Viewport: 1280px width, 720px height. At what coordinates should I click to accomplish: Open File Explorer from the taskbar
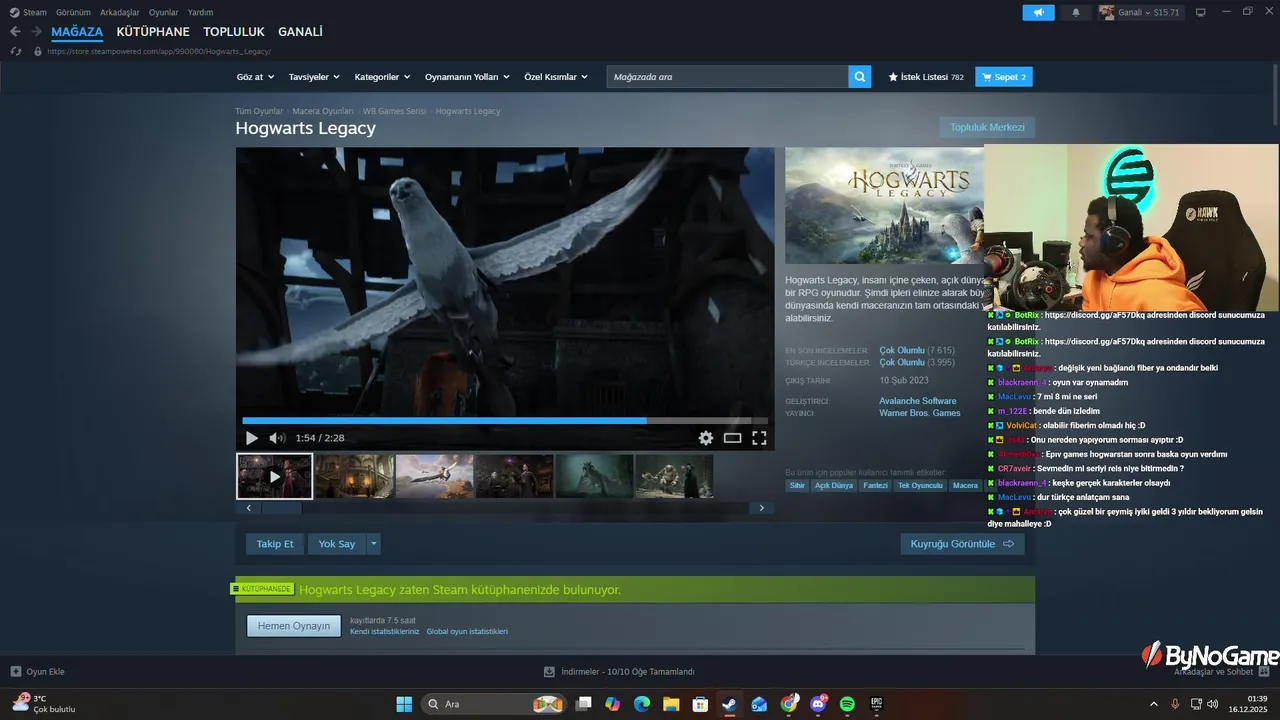(x=671, y=704)
